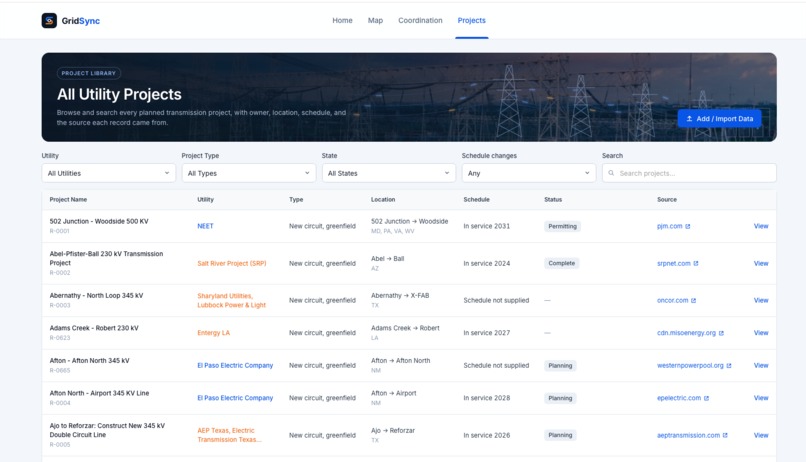Click the Utility column header
Screen dimensions: 806x462
point(205,199)
